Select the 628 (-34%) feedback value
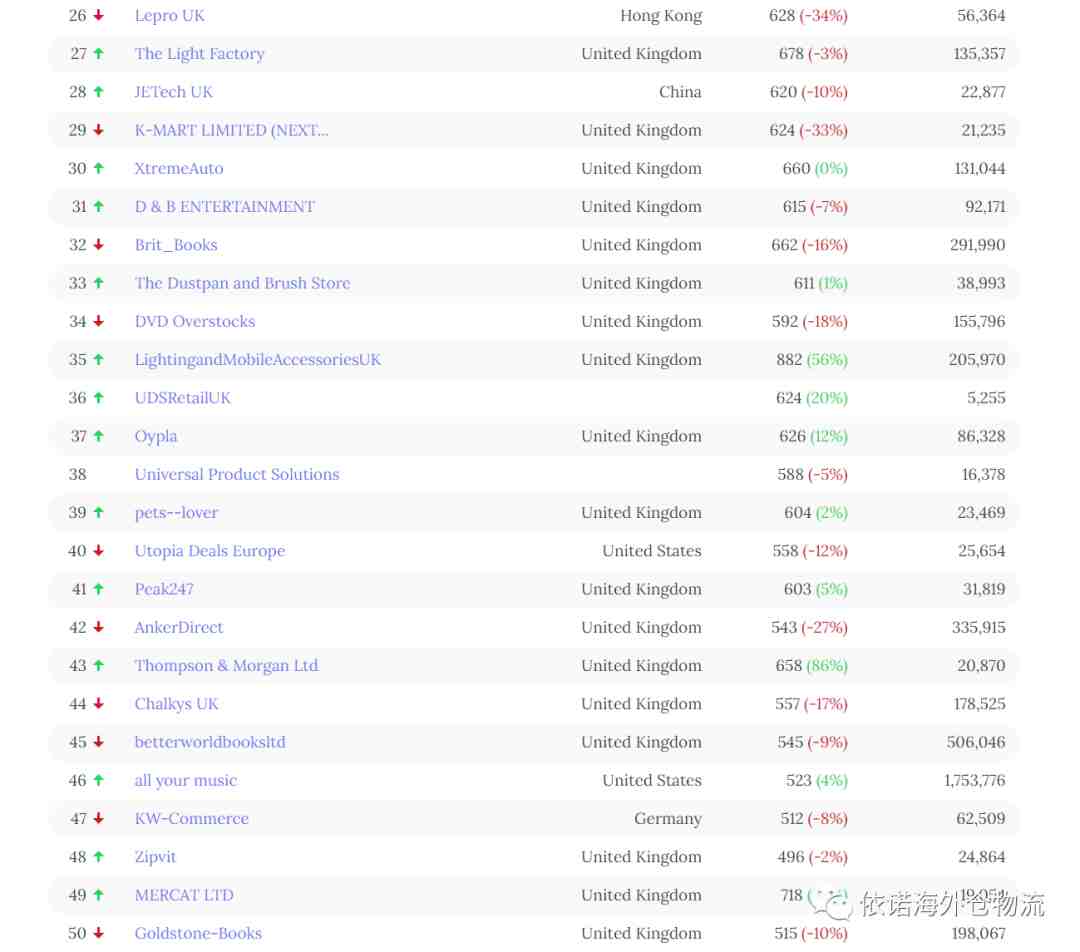1080x952 pixels. pyautogui.click(x=808, y=16)
